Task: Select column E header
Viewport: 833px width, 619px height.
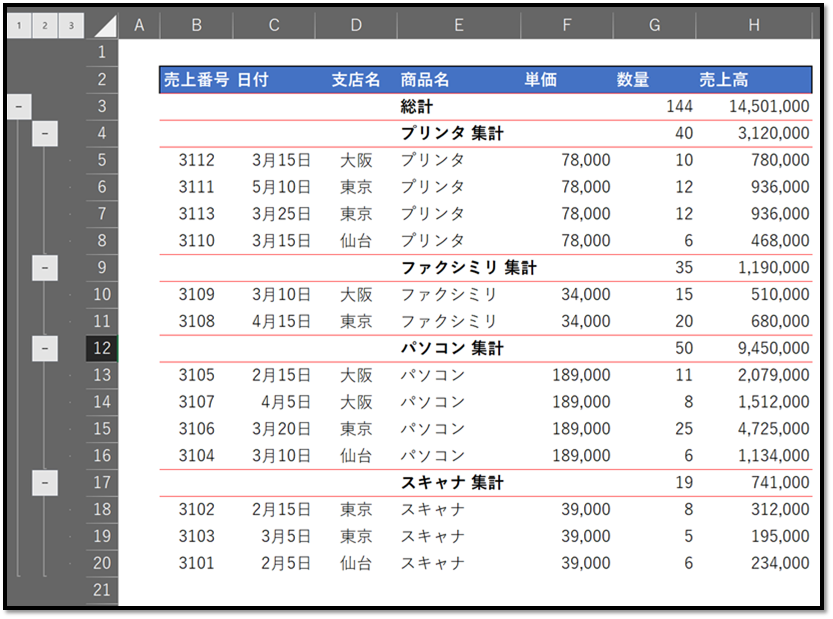Action: tap(458, 23)
